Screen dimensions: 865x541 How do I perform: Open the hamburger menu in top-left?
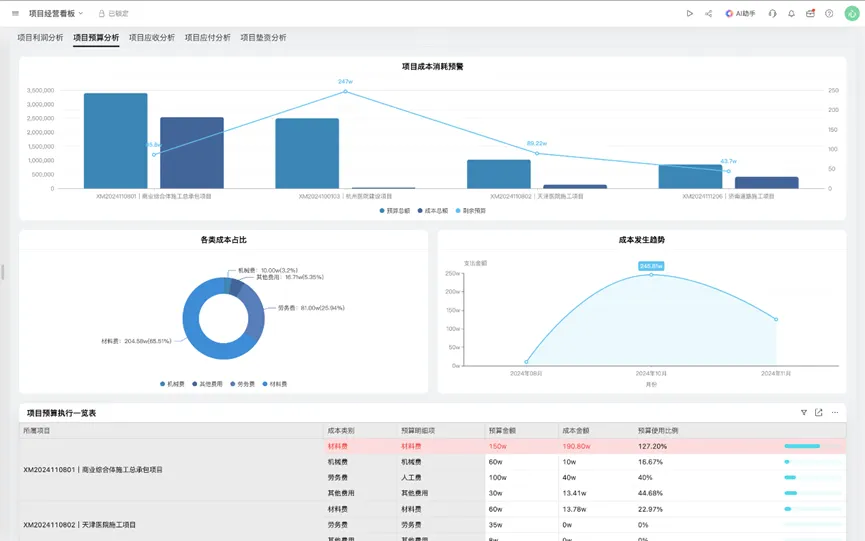tap(15, 14)
